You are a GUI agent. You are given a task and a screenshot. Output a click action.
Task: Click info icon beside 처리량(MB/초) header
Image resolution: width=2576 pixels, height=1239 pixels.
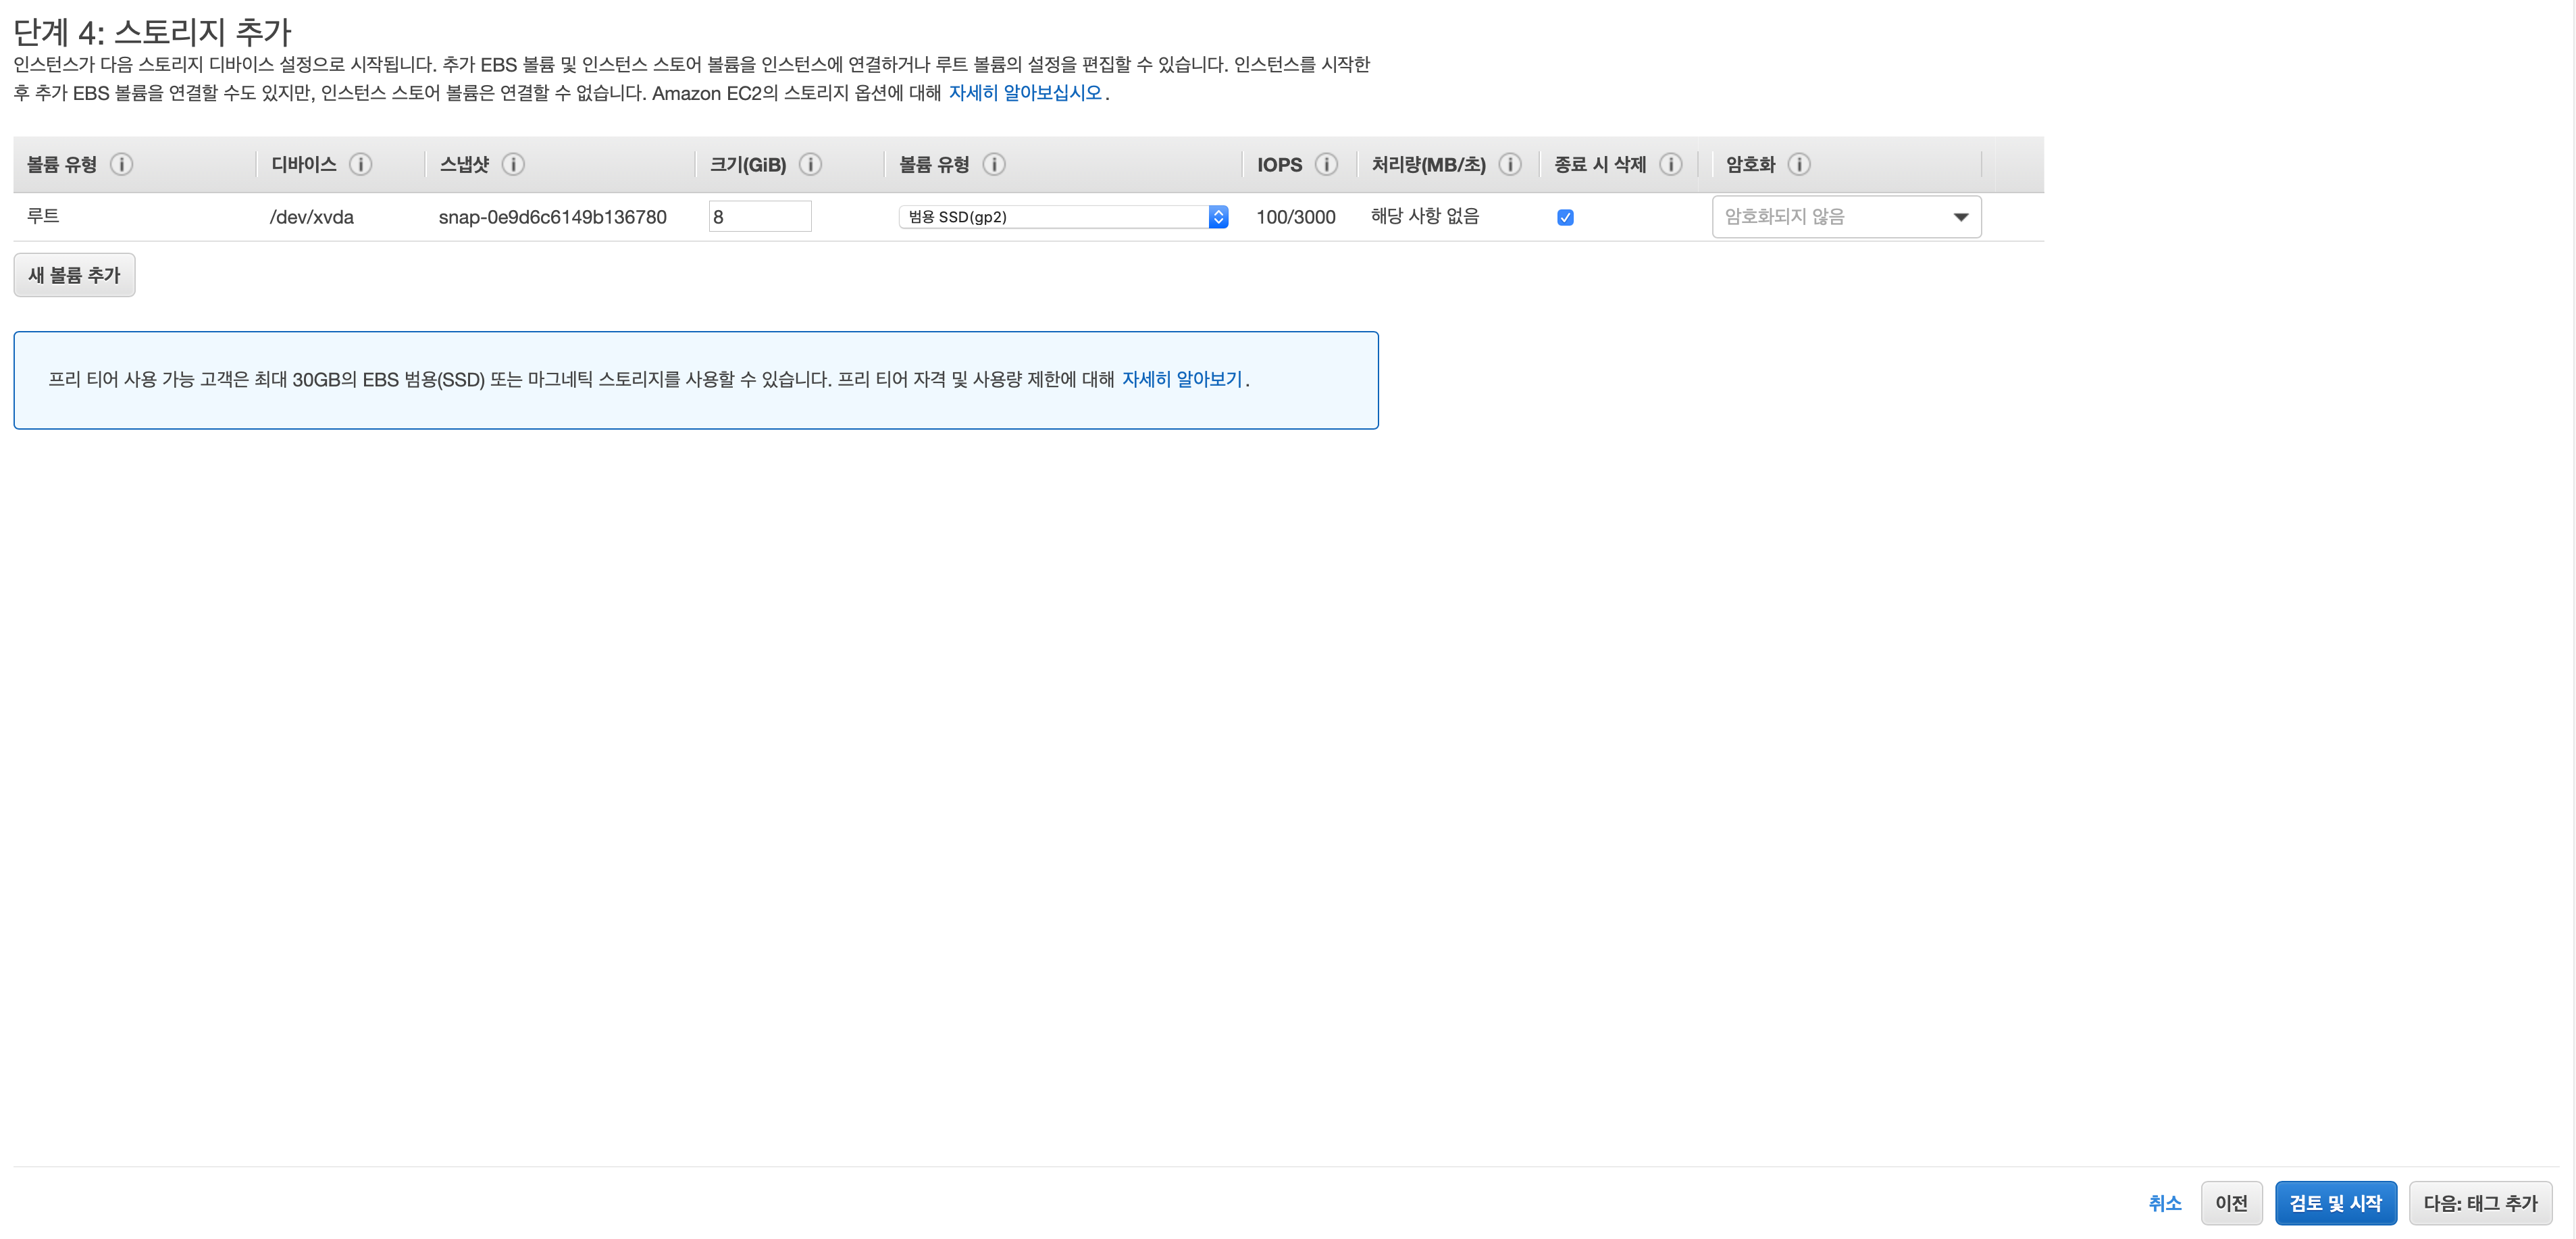1510,164
